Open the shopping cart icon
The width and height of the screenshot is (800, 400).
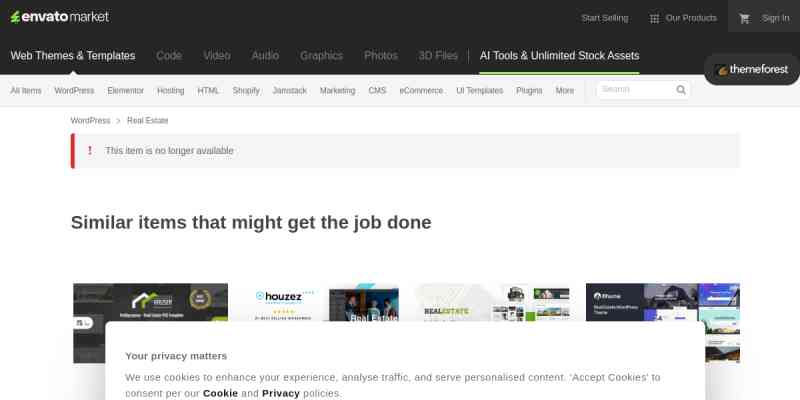pyautogui.click(x=744, y=18)
